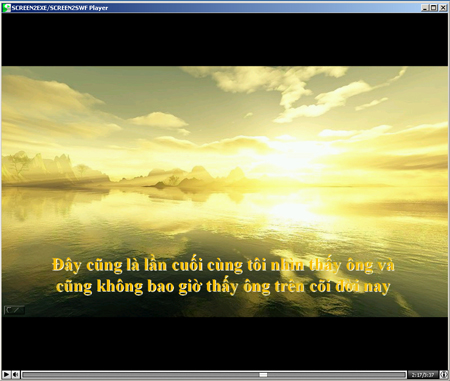Select the pointer arrow in slideshow overlay
The width and height of the screenshot is (450, 381).
click(9, 310)
